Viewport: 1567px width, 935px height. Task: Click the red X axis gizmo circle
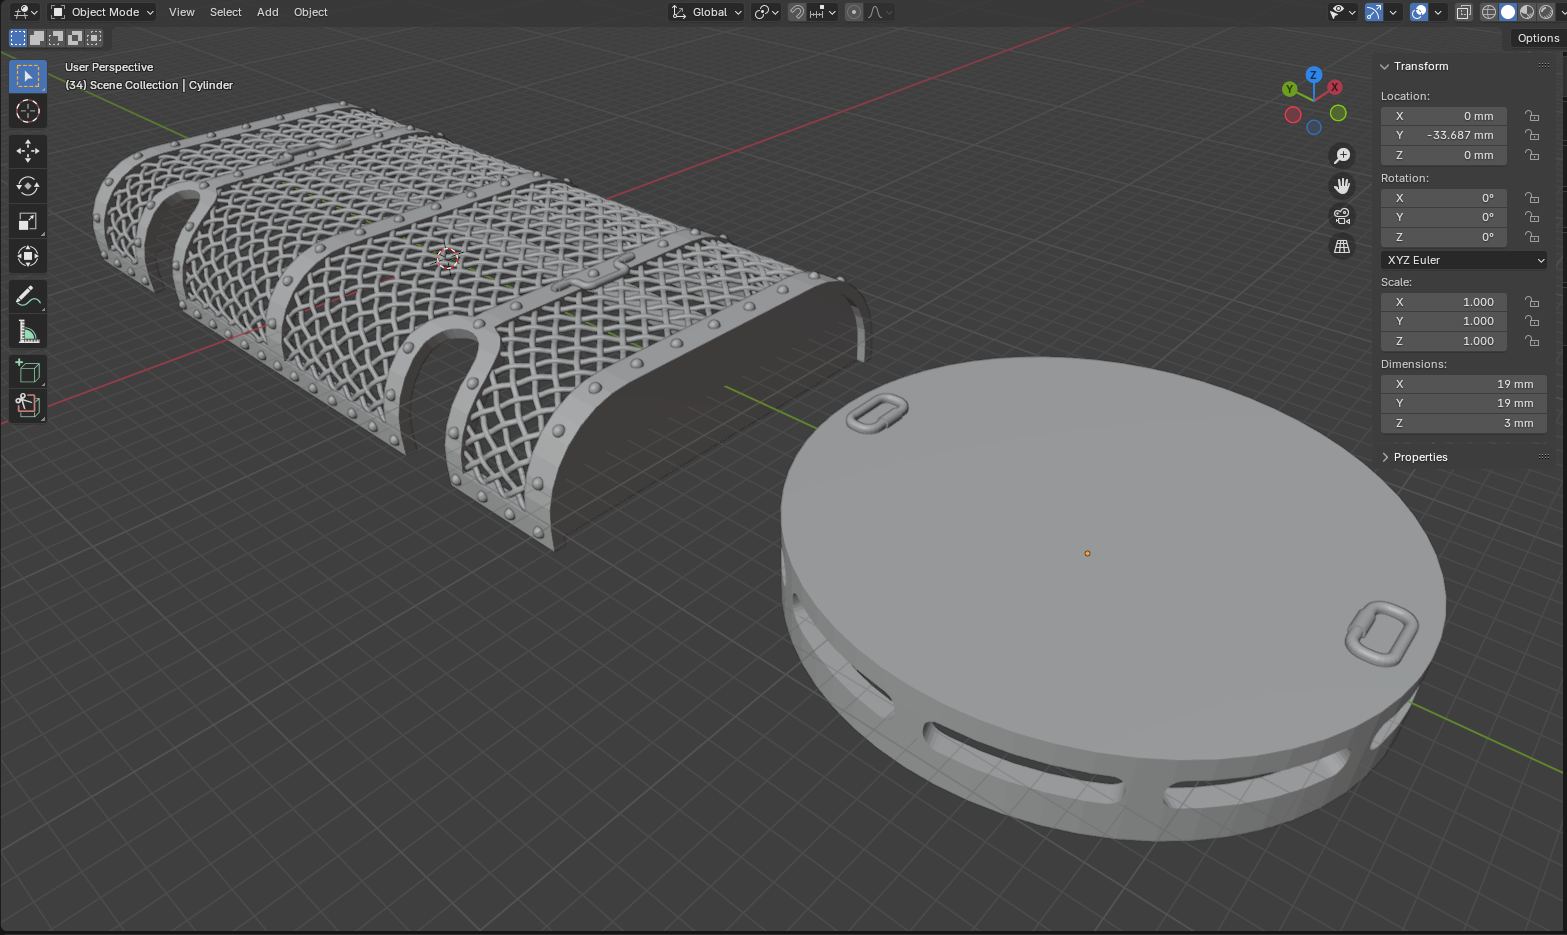(x=1334, y=88)
